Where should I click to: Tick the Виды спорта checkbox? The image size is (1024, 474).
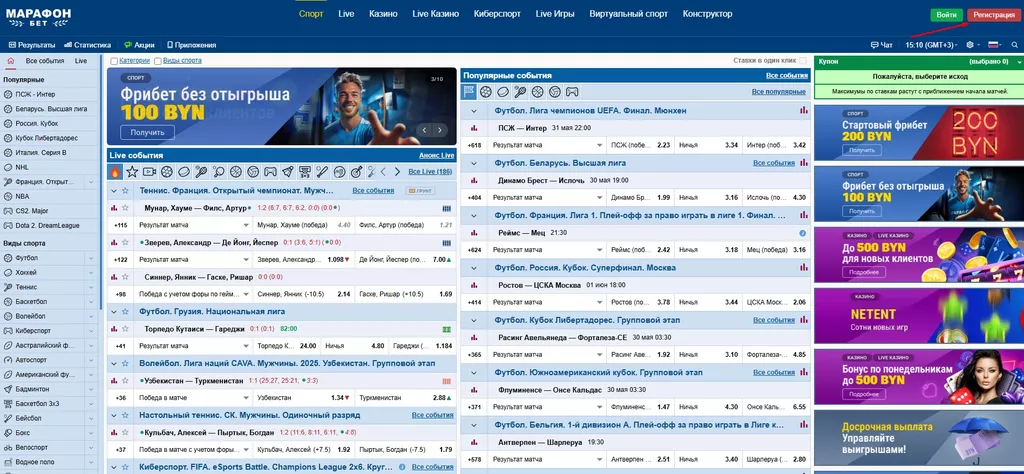pos(157,61)
